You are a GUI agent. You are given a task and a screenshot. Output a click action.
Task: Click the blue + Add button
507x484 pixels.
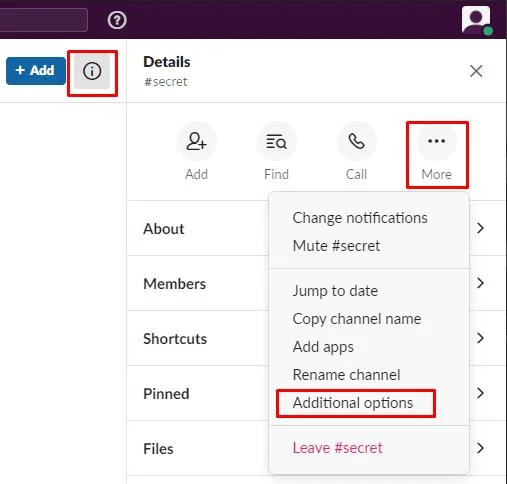(36, 71)
